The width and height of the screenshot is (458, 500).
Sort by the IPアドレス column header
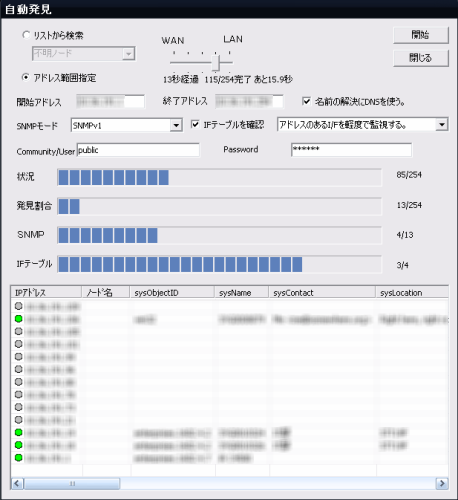(46, 292)
